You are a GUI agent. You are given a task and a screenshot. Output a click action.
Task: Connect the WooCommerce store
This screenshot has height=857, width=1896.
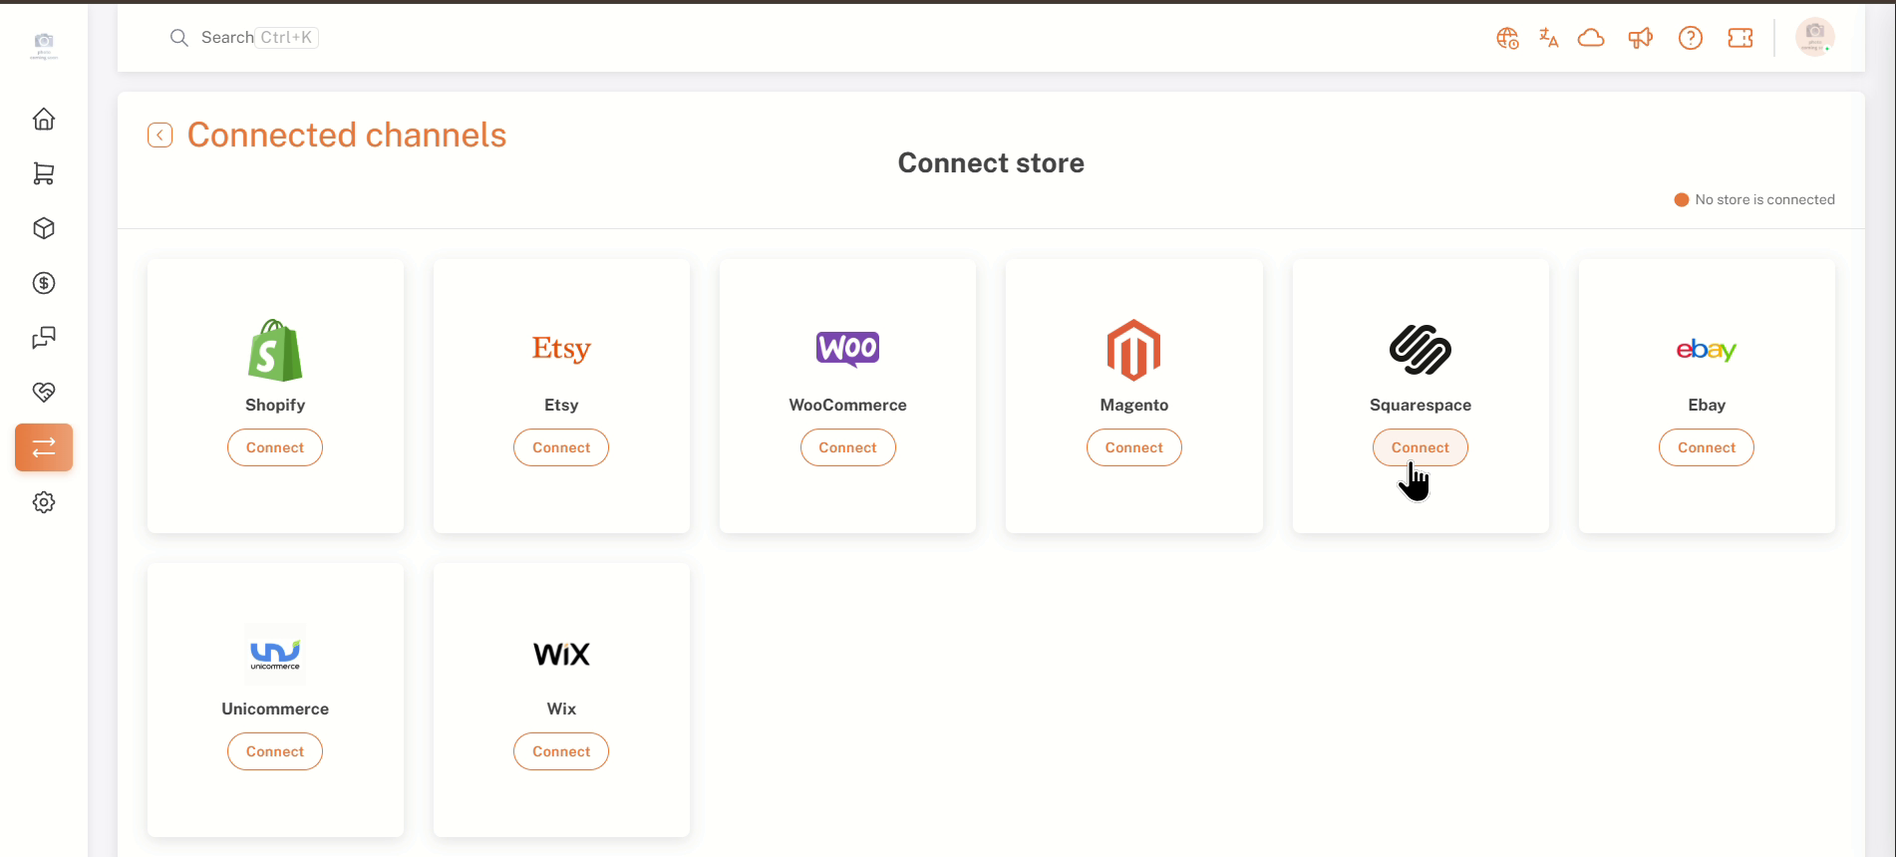[x=848, y=447]
